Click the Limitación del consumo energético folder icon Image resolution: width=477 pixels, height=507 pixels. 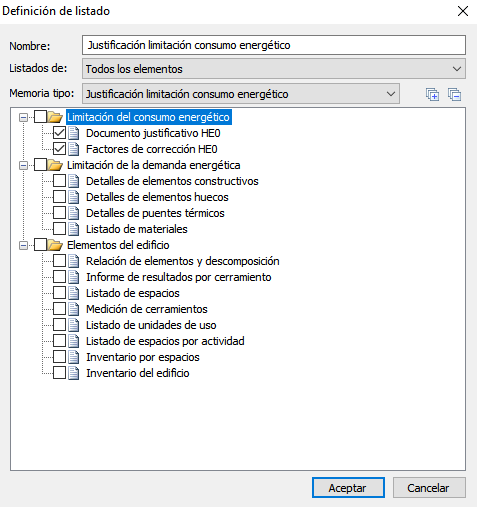pos(55,117)
